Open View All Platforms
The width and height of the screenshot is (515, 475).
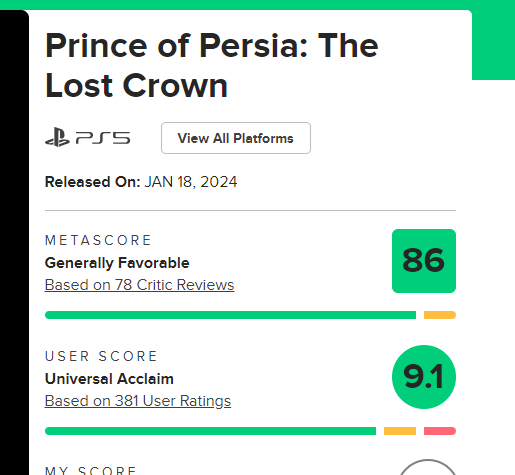tap(236, 138)
